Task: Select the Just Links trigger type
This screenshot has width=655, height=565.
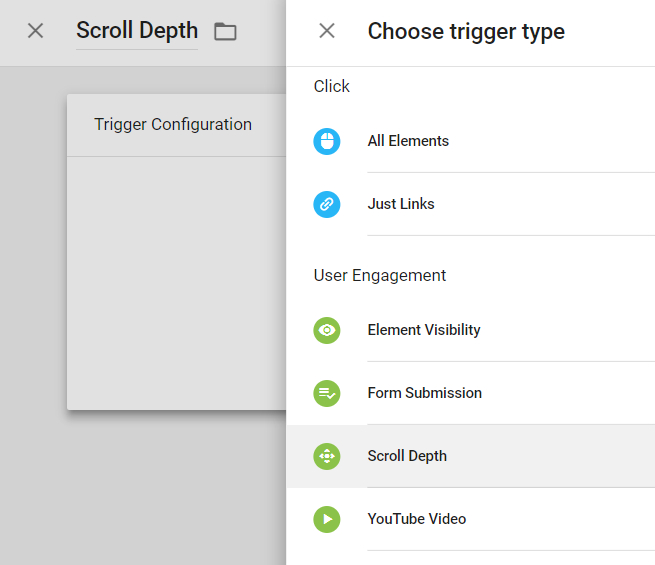Action: (x=401, y=204)
